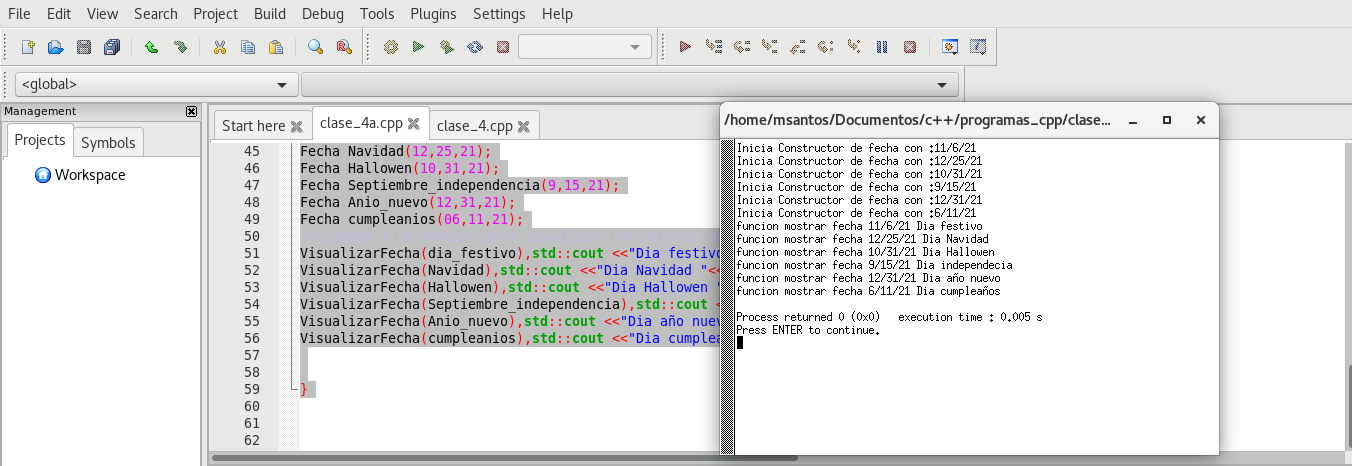The image size is (1352, 466).
Task: Select Workspace in the Projects tree
Action: click(89, 175)
